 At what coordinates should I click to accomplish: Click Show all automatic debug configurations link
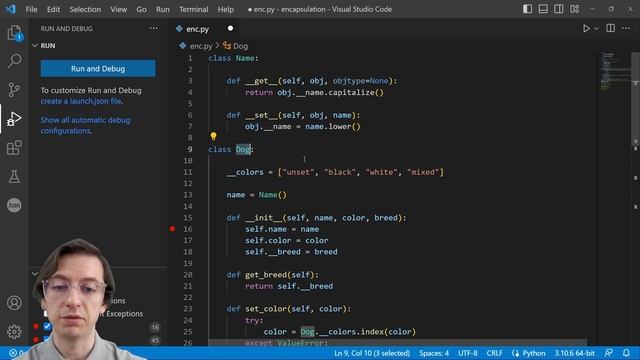(x=85, y=125)
